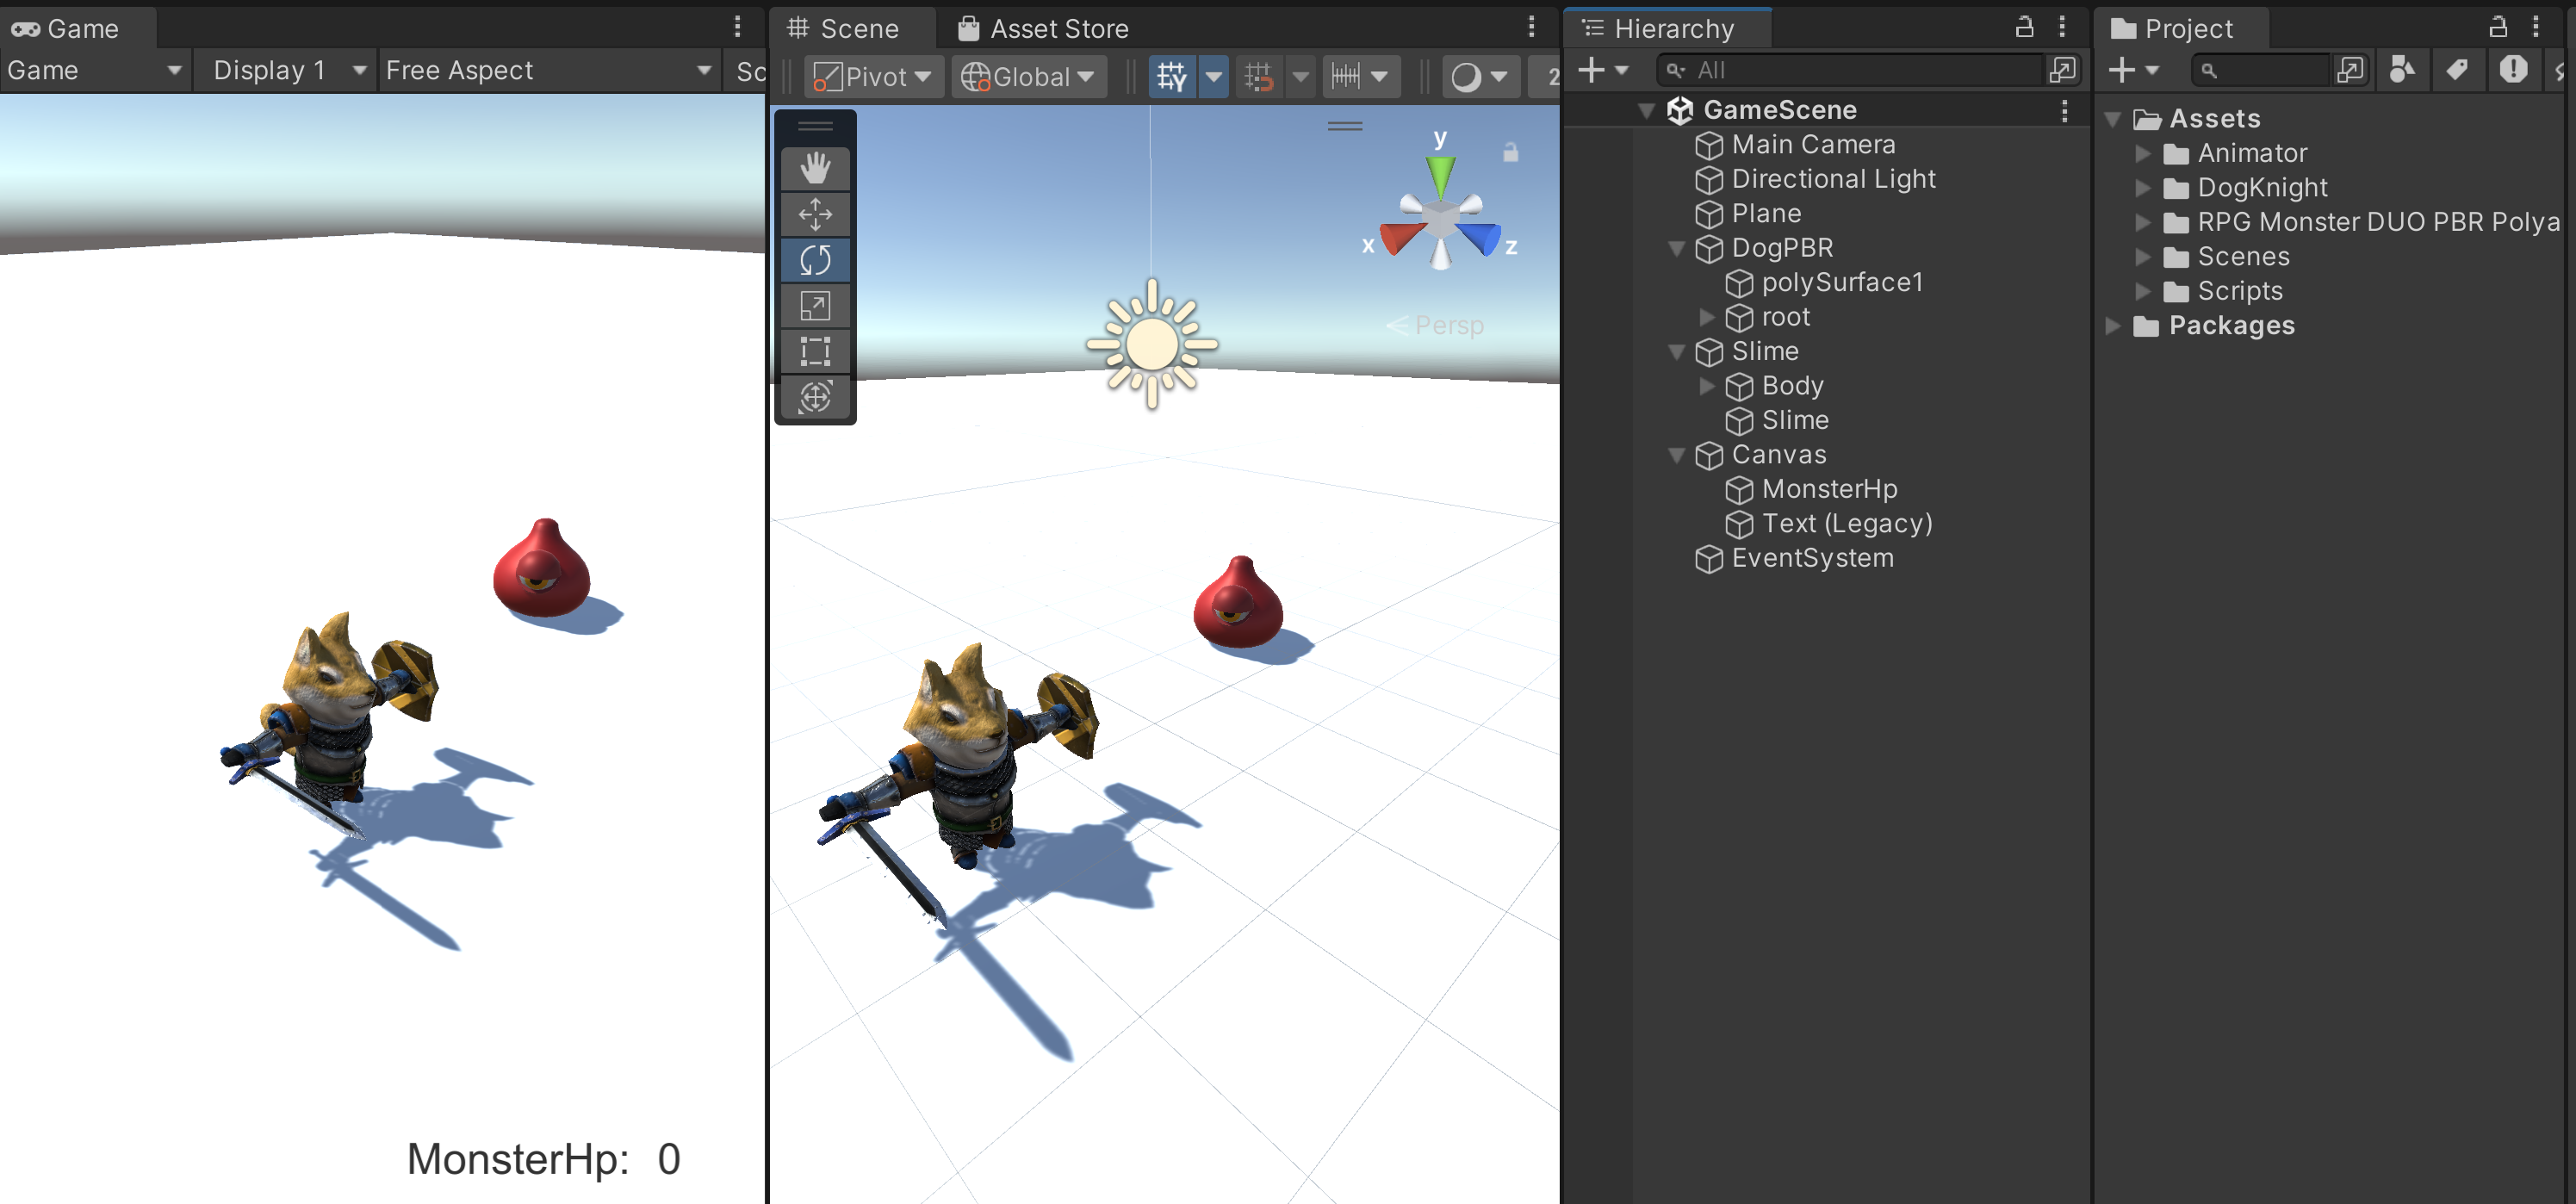
Task: Select the Rotate tool
Action: pyautogui.click(x=815, y=260)
